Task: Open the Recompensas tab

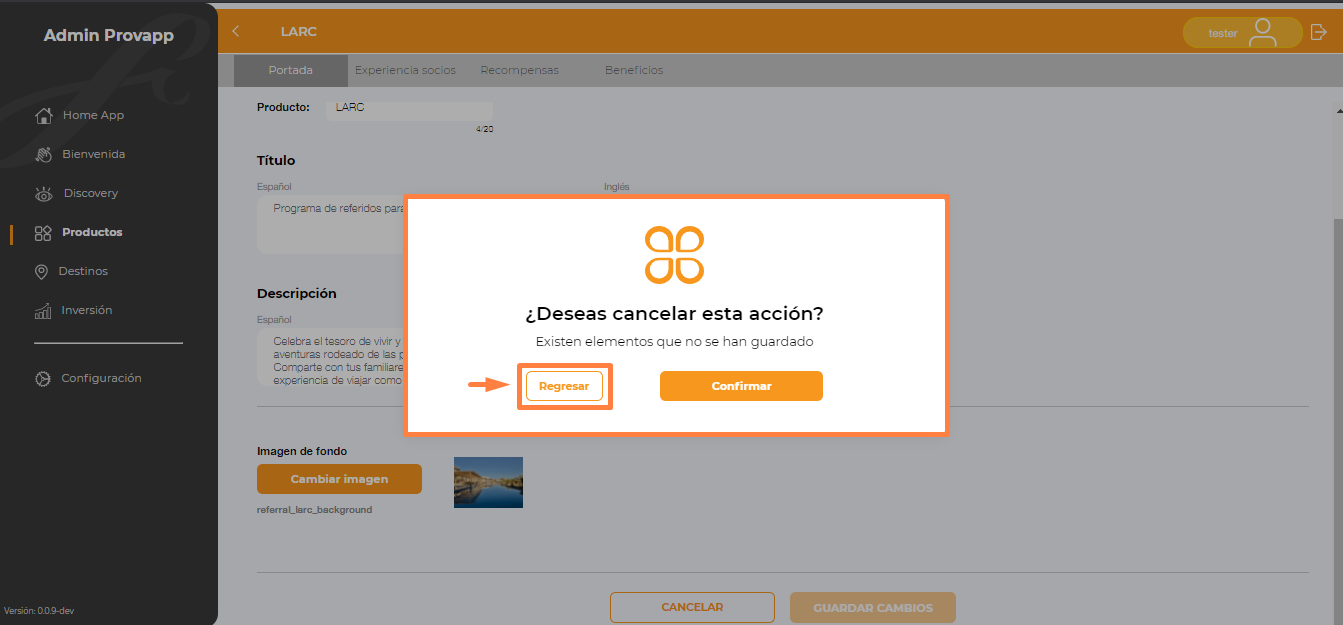Action: tap(519, 70)
